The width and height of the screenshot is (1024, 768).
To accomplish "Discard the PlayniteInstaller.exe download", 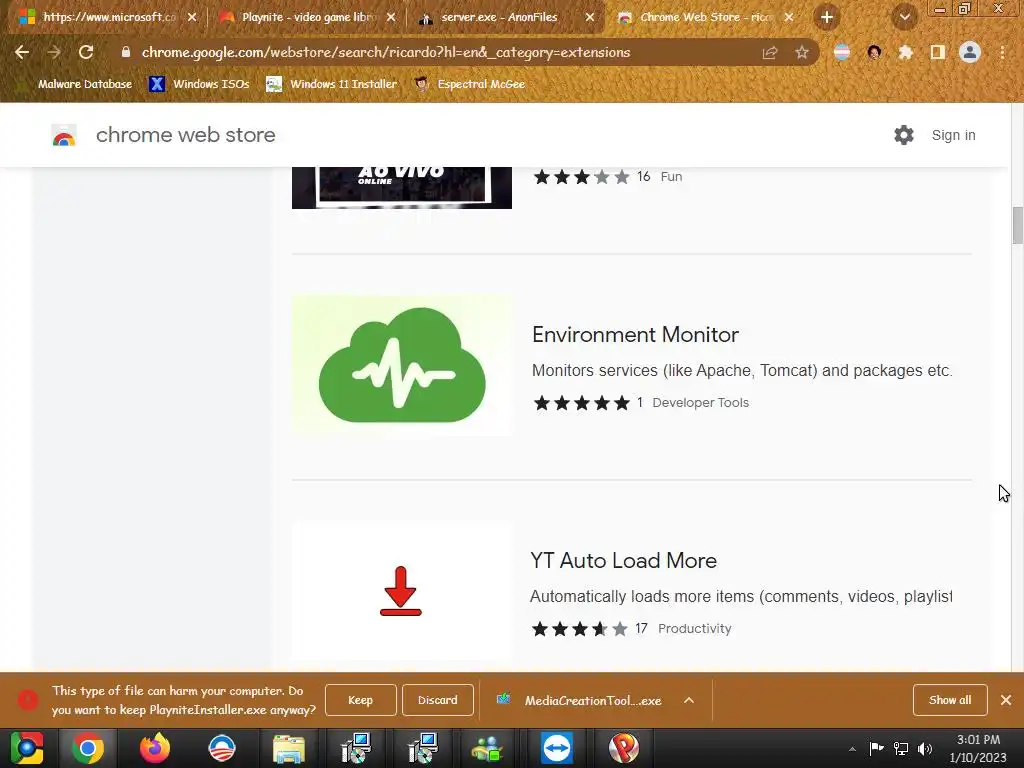I will point(438,700).
